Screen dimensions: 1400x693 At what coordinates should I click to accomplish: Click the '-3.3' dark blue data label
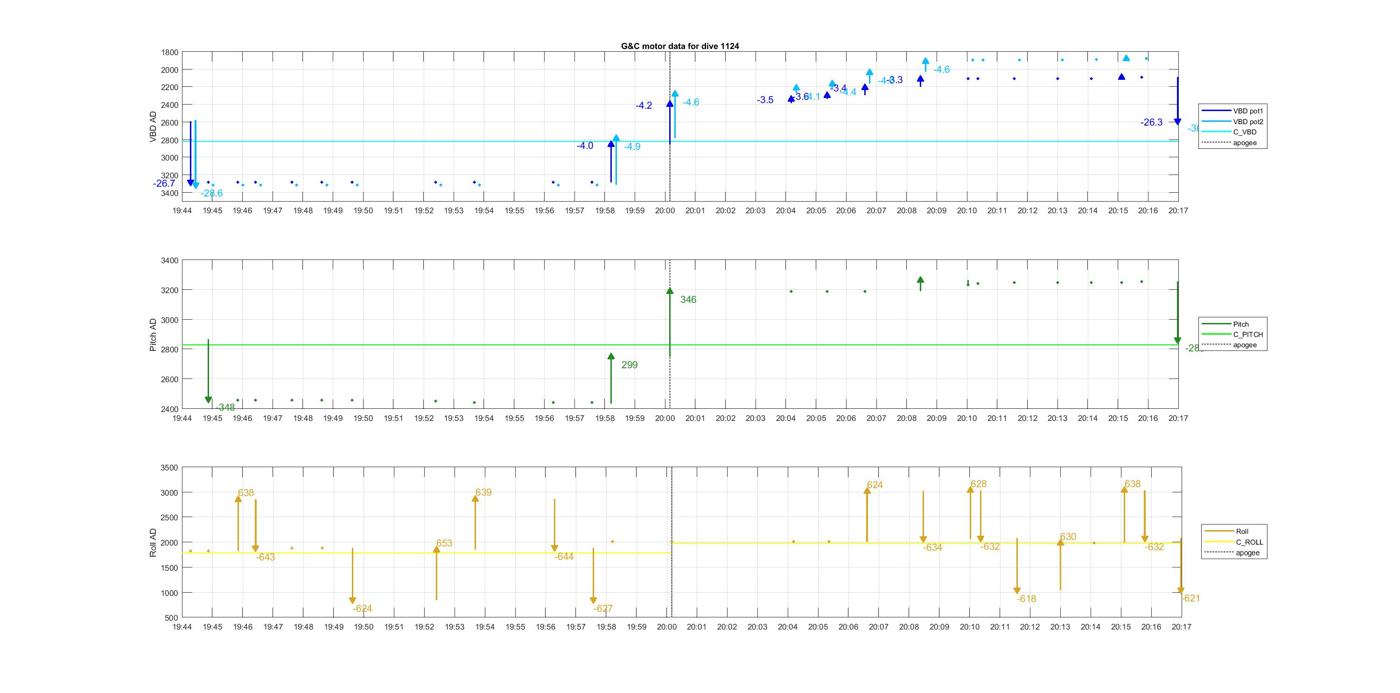[x=894, y=80]
